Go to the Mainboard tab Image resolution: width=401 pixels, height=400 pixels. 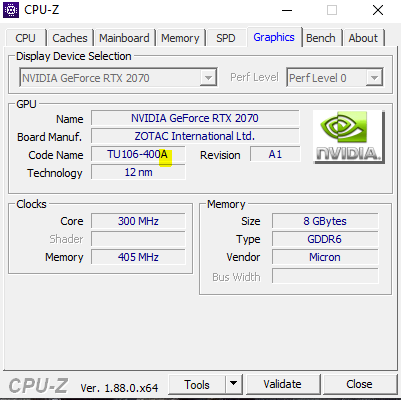(x=124, y=38)
